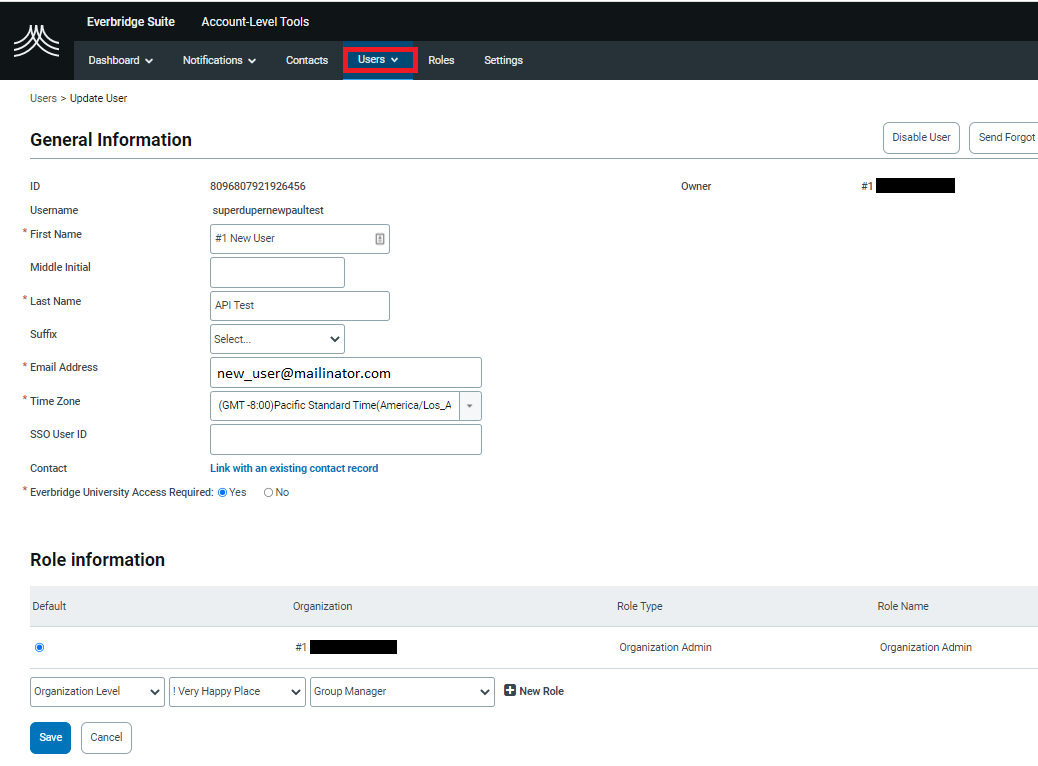This screenshot has width=1038, height=766.
Task: Save the user changes
Action: pyautogui.click(x=50, y=738)
